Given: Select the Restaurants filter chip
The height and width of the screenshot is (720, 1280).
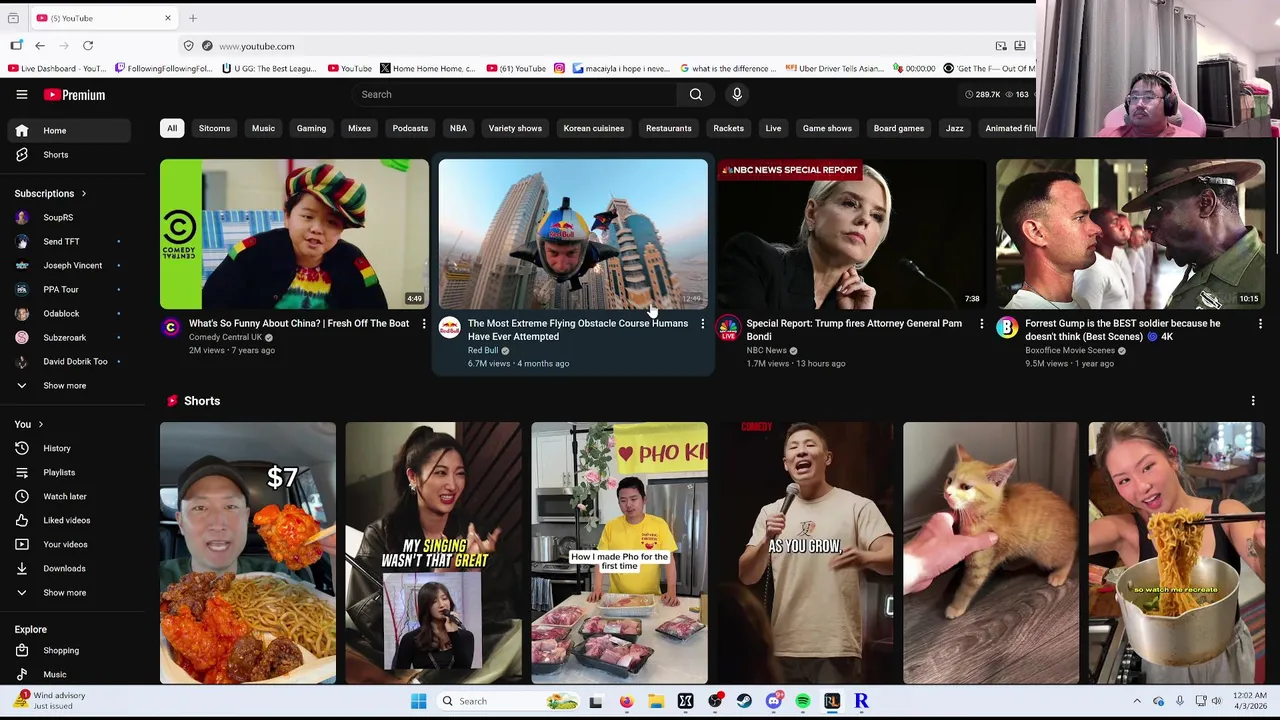Looking at the screenshot, I should [x=669, y=128].
